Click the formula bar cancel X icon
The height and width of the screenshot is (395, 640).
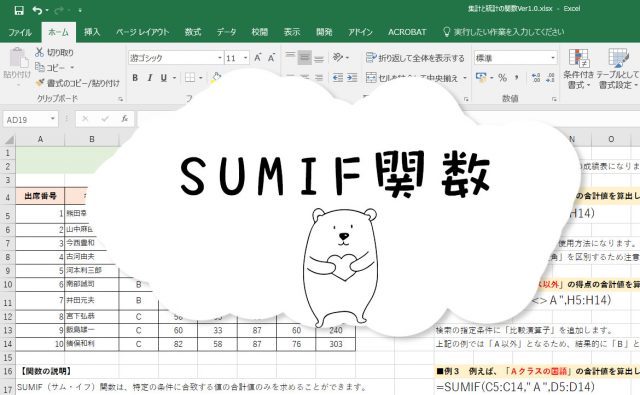(85, 119)
